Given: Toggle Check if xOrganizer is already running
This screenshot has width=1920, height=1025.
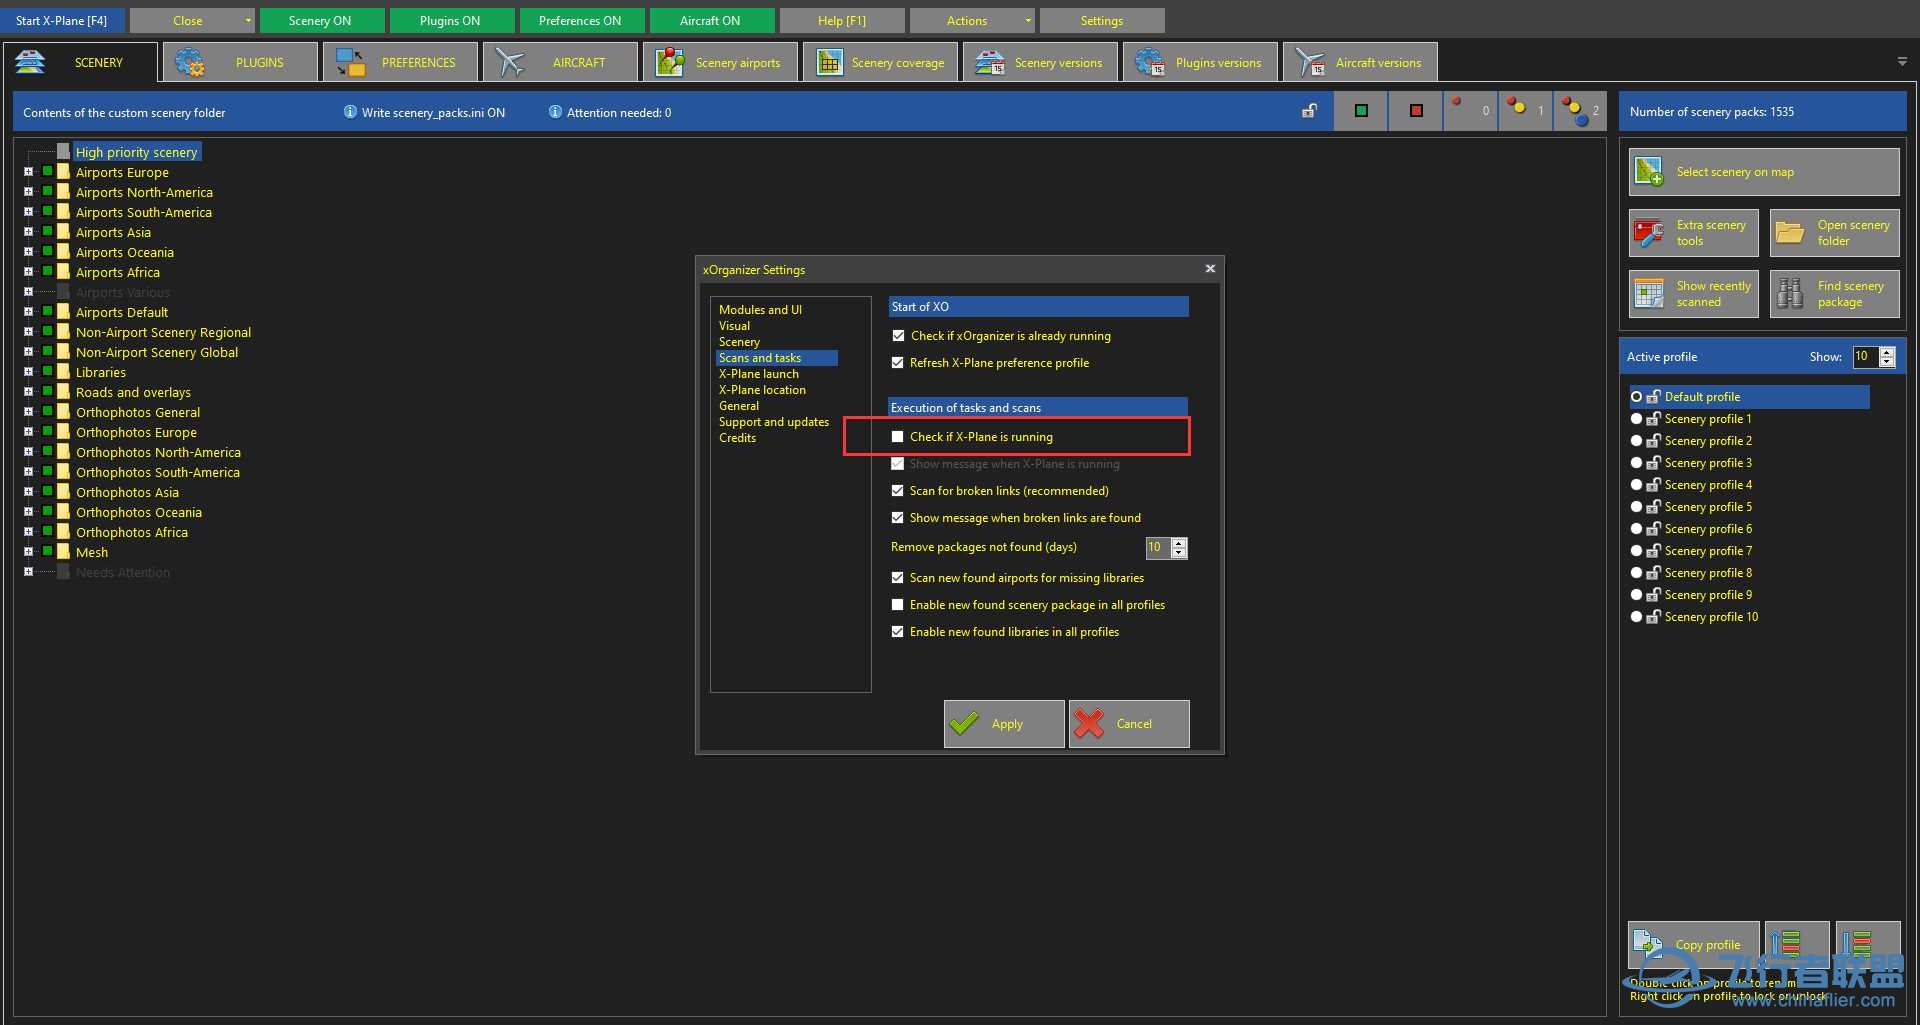Looking at the screenshot, I should pyautogui.click(x=898, y=336).
